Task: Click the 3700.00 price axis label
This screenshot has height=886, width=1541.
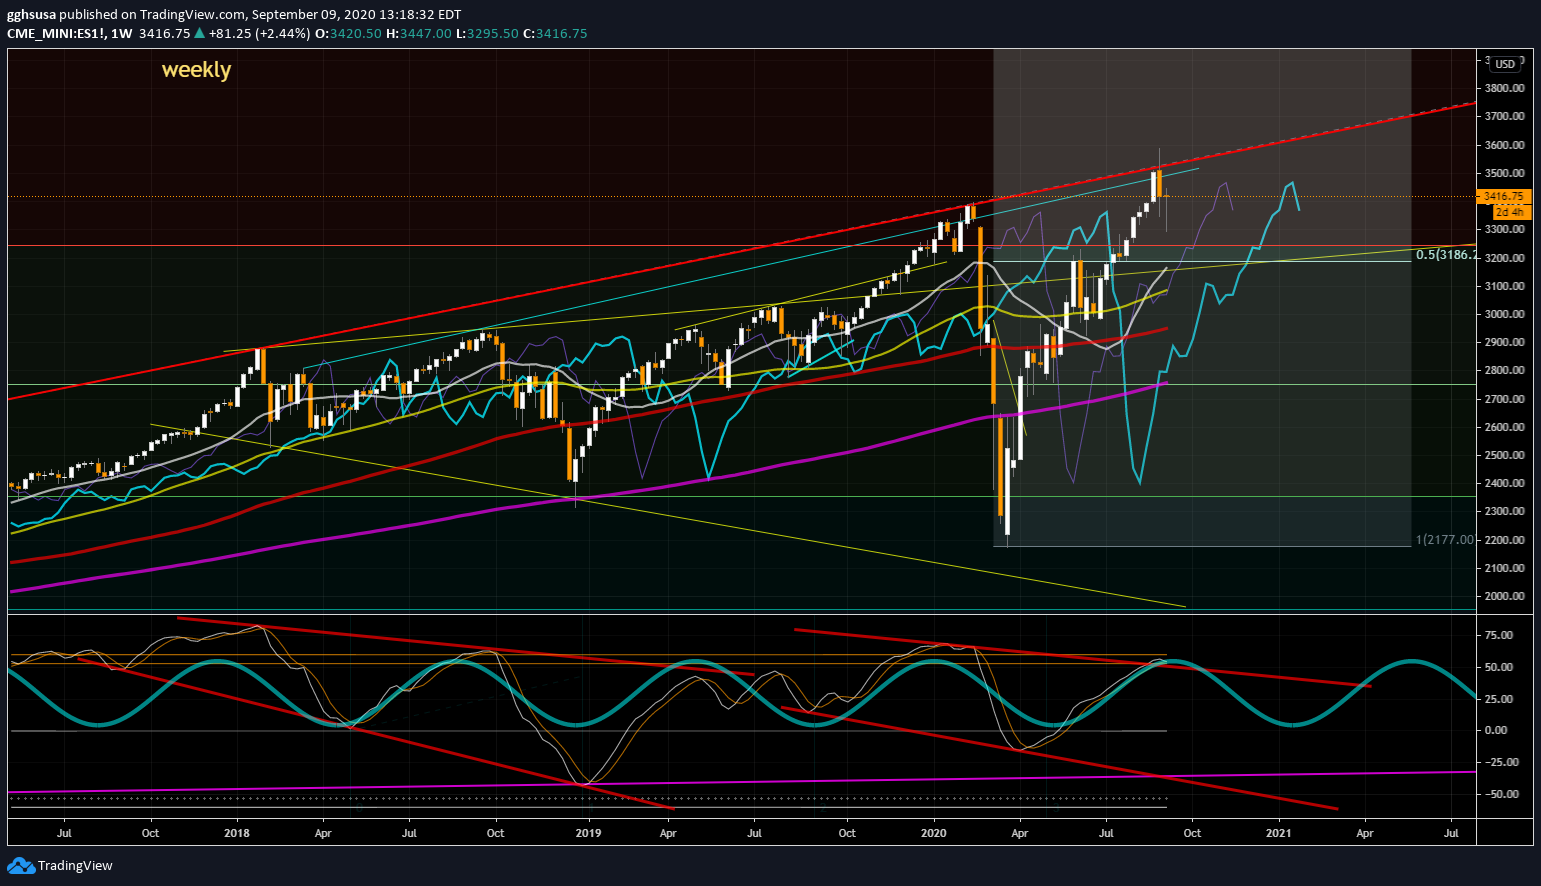Action: click(x=1504, y=116)
